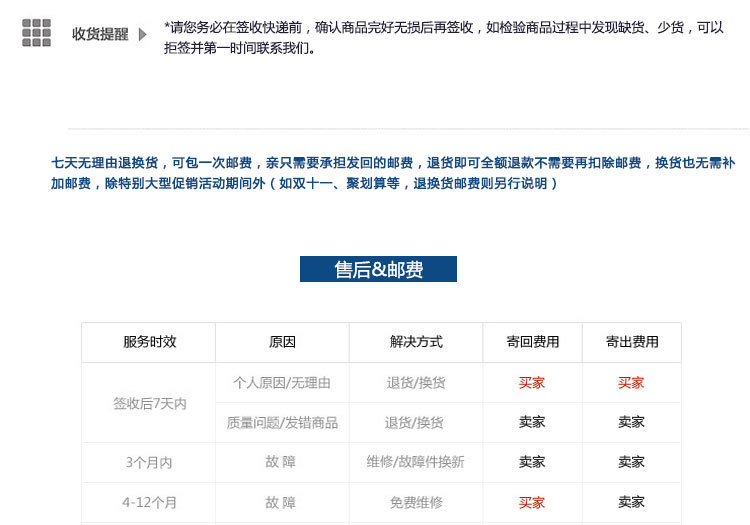Click red 买家 under 寄出费用 column
The image size is (750, 525).
click(x=631, y=383)
